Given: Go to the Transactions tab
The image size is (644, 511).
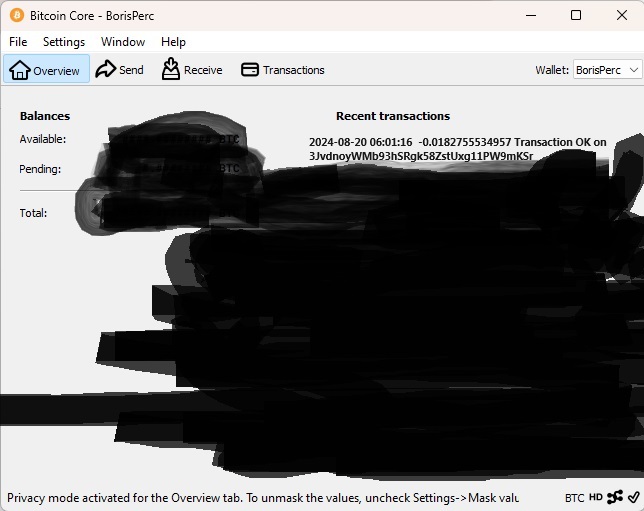Looking at the screenshot, I should tap(283, 70).
